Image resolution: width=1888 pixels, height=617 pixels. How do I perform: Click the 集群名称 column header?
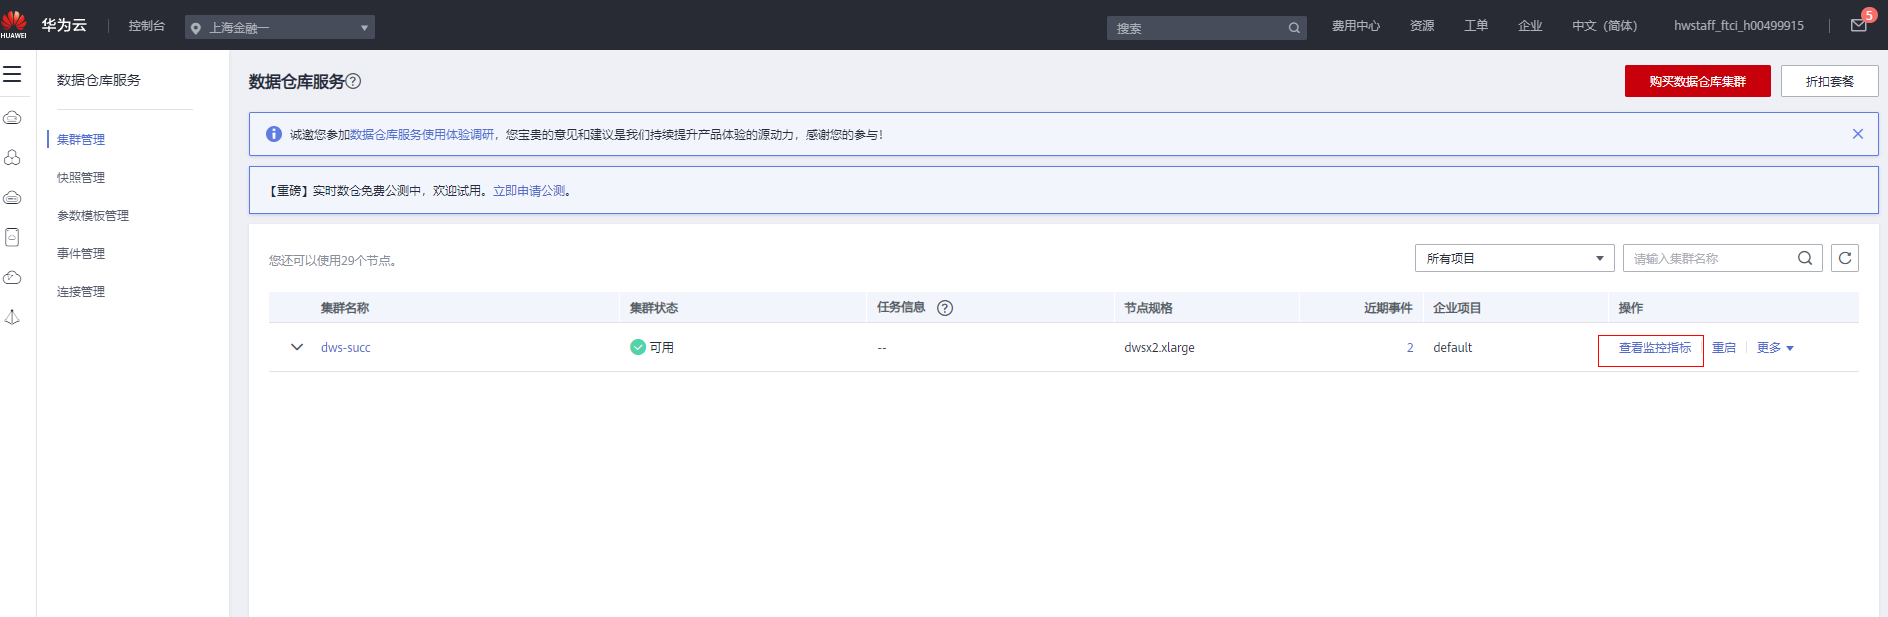pyautogui.click(x=345, y=308)
